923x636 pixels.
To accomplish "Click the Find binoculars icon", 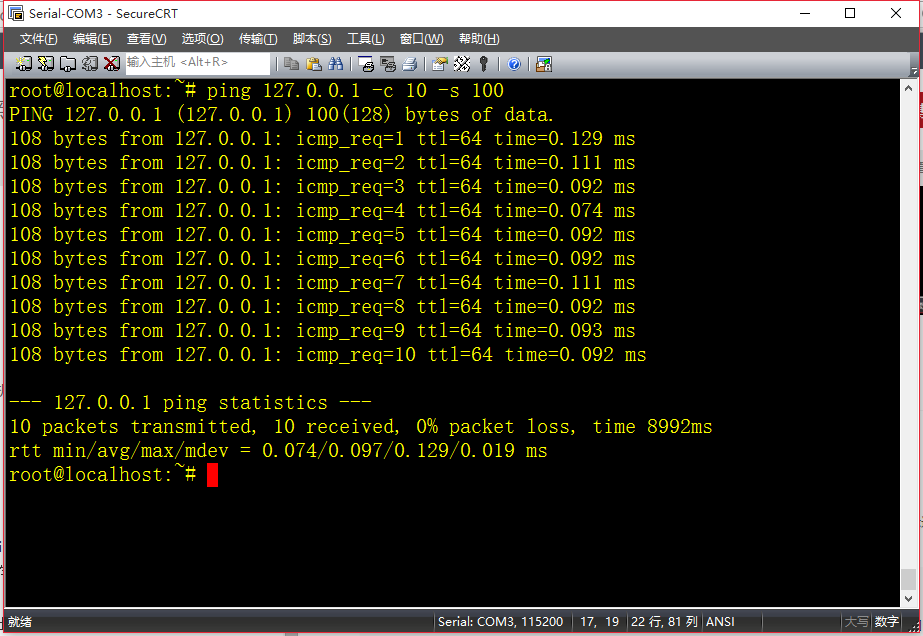I will [x=336, y=64].
